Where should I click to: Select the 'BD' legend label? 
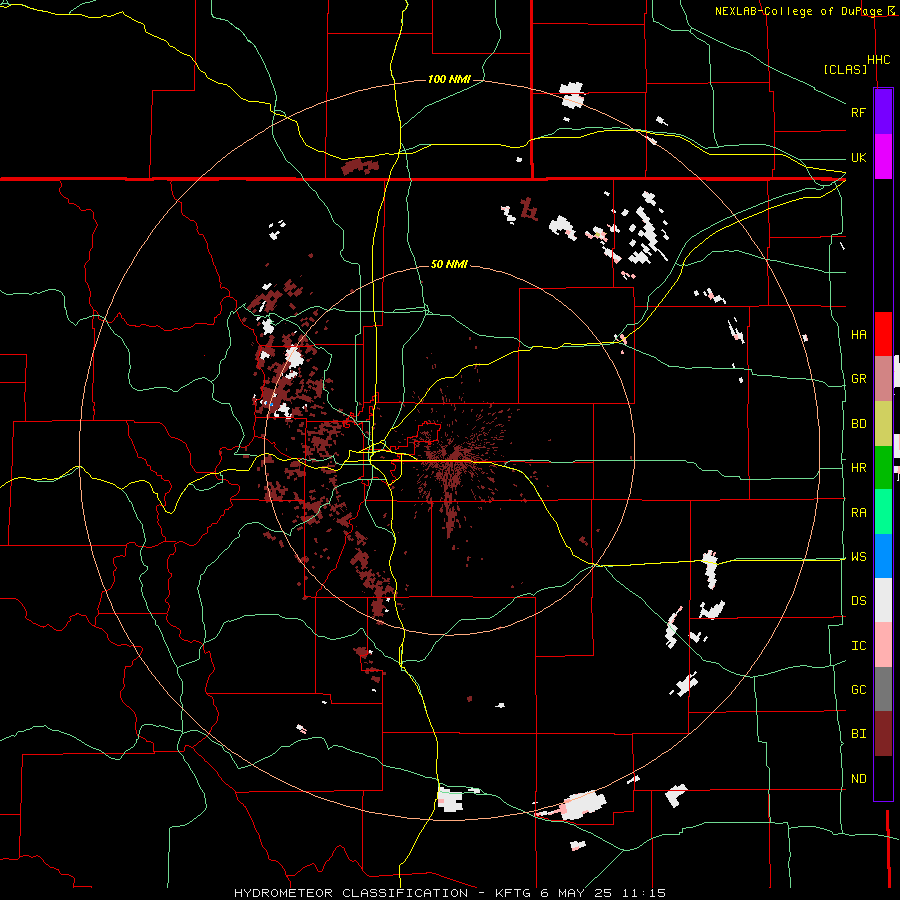(858, 424)
